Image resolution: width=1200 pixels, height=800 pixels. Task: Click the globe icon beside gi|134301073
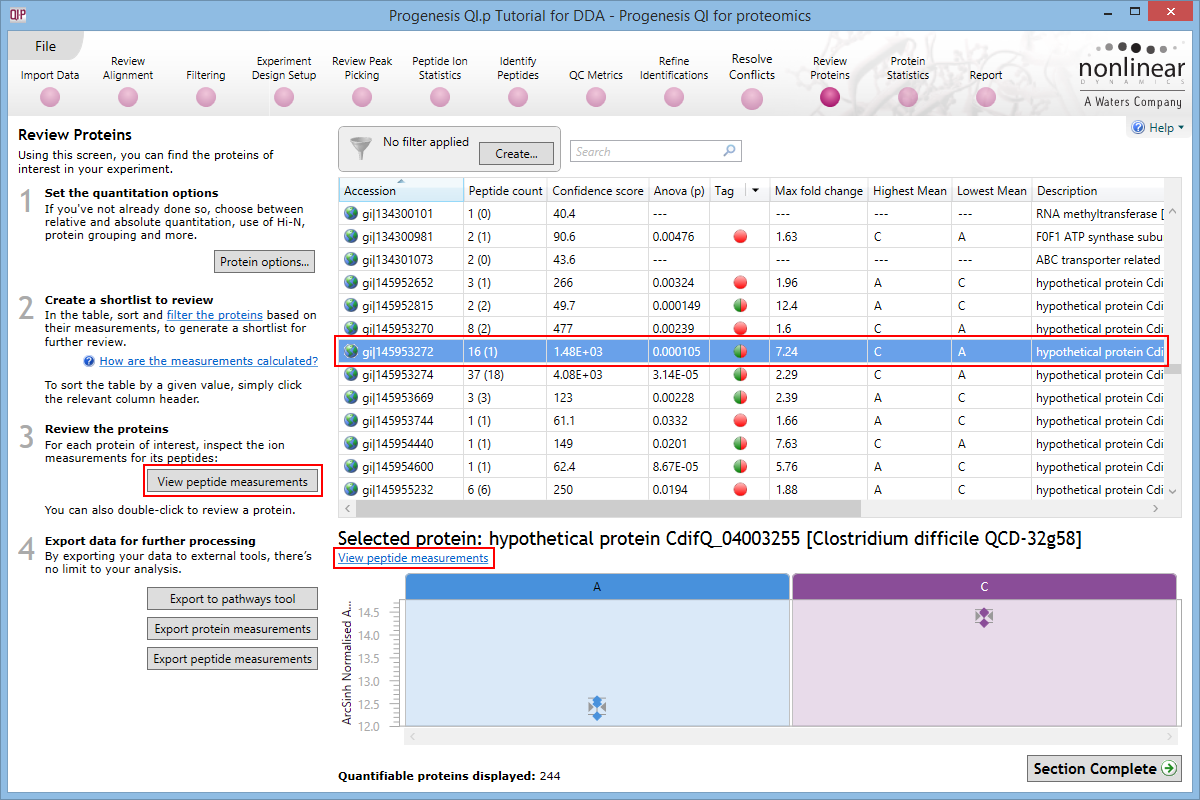coord(351,259)
